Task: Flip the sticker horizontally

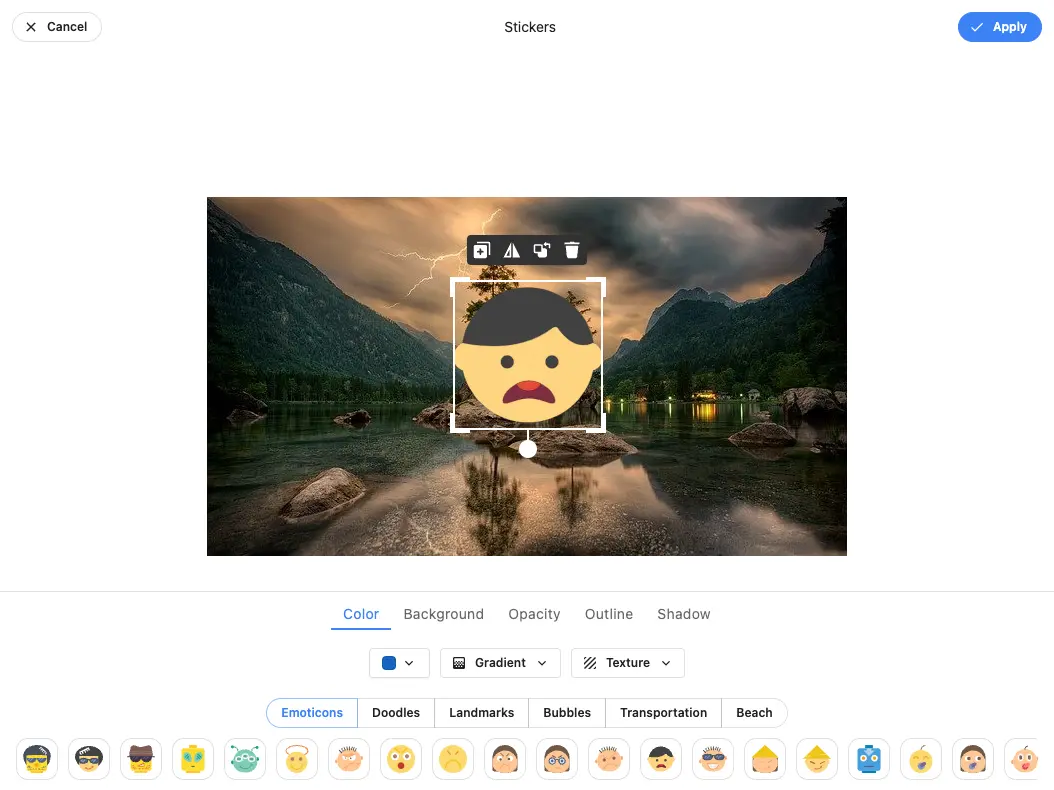Action: (512, 250)
